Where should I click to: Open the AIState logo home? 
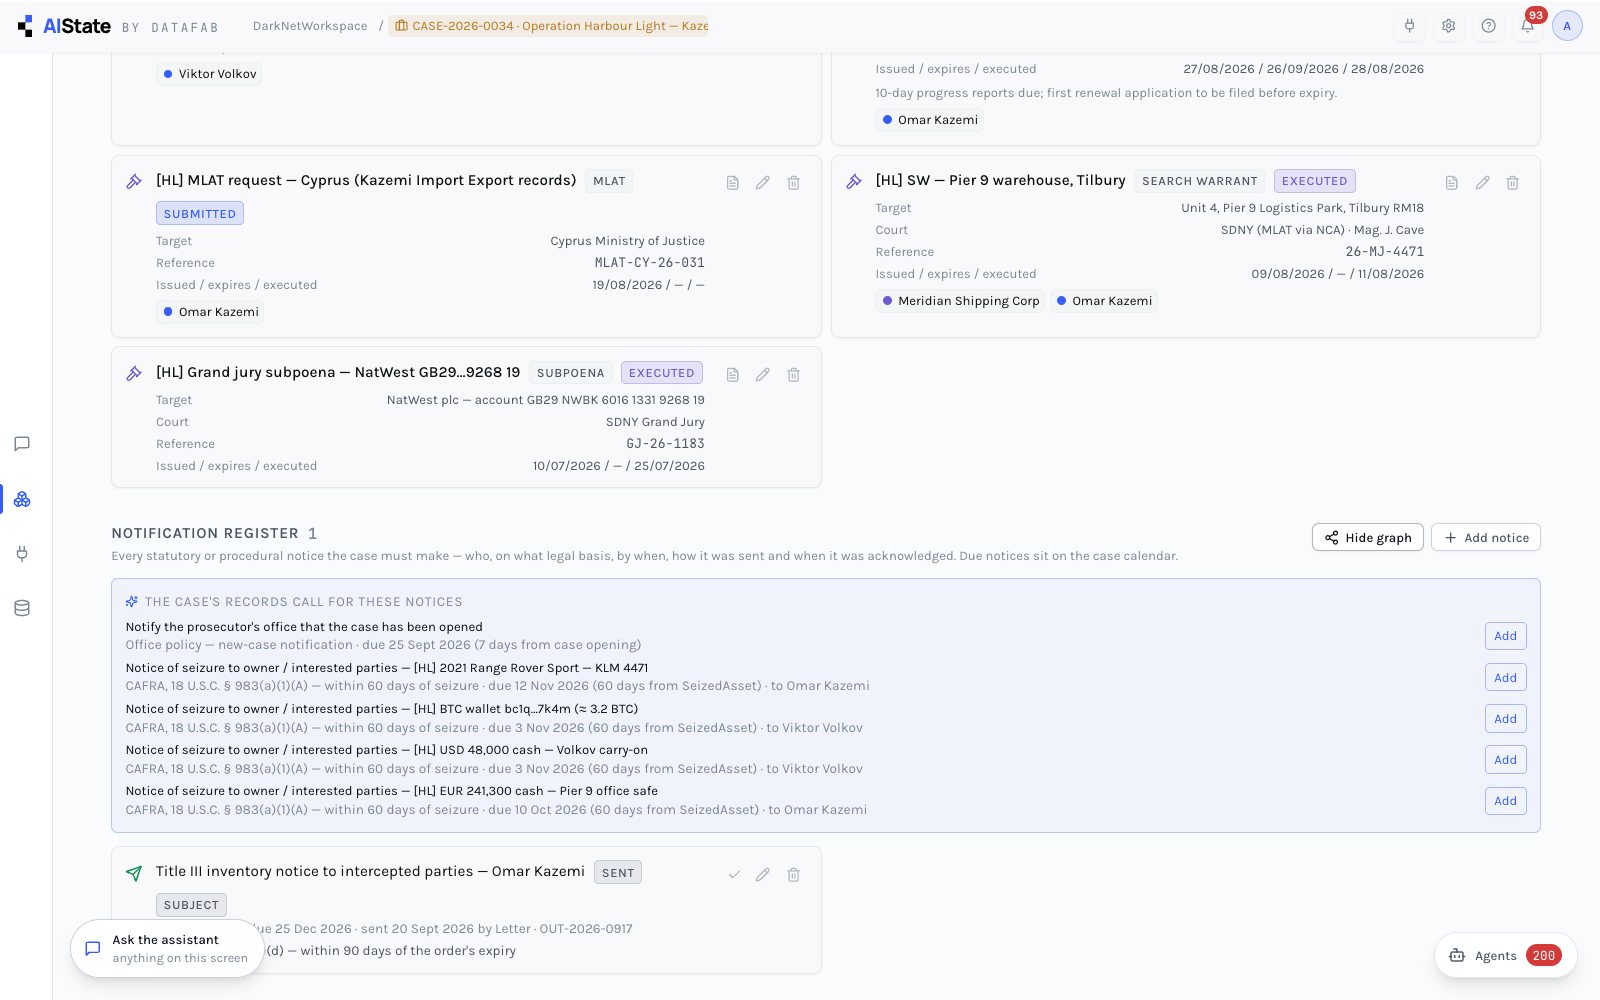[64, 26]
